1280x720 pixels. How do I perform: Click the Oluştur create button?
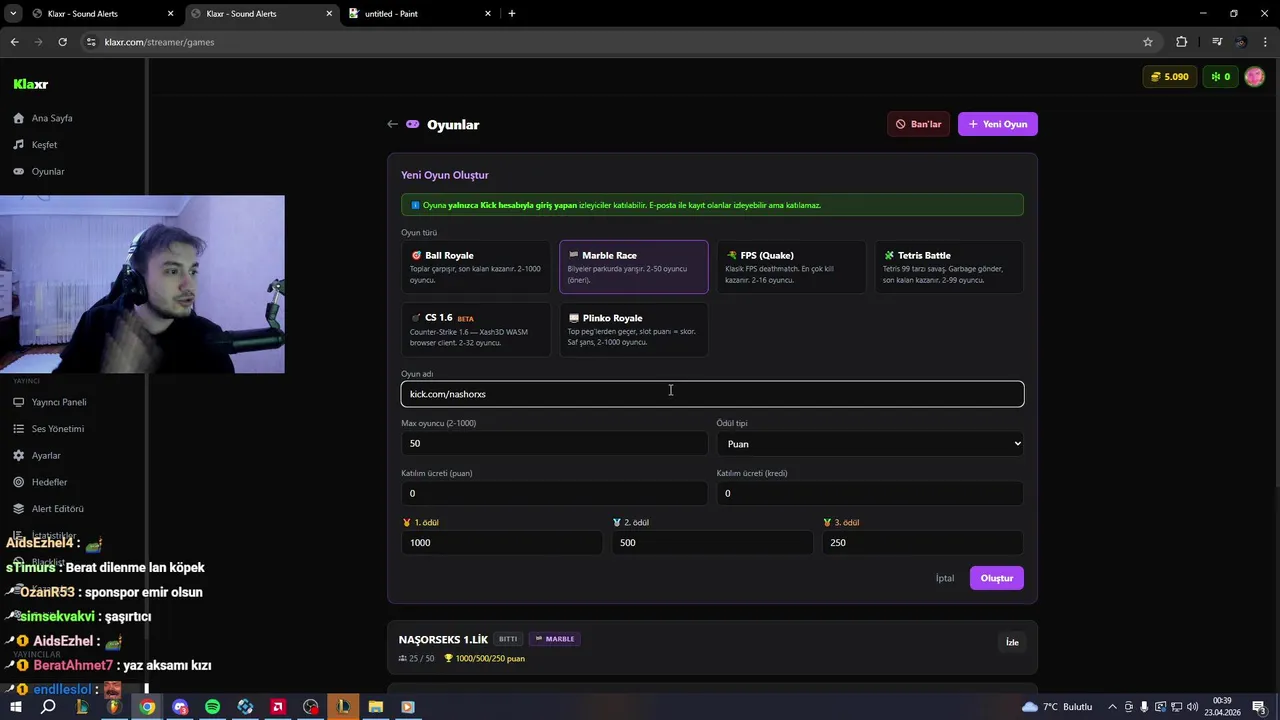coord(997,578)
